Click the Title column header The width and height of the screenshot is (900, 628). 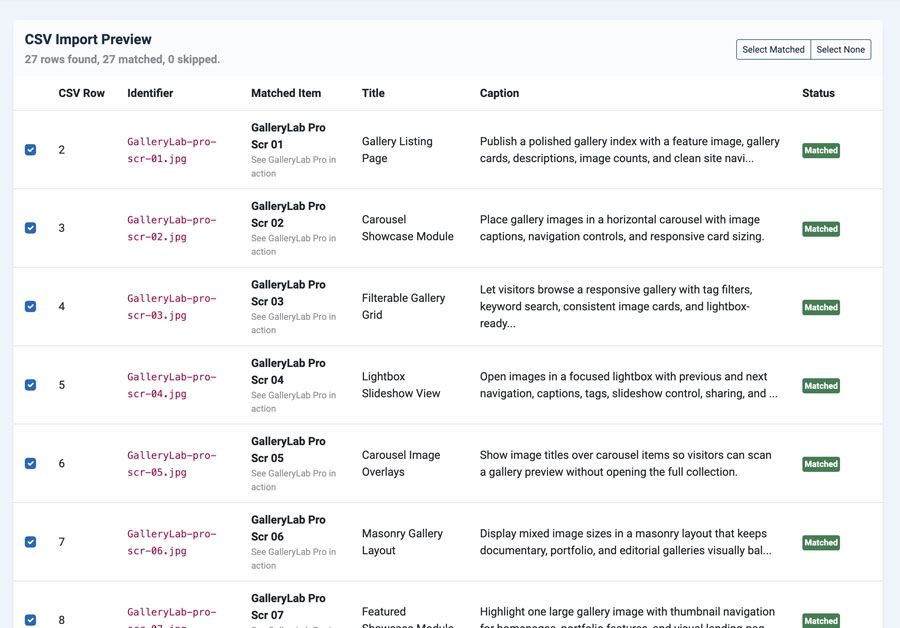373,93
